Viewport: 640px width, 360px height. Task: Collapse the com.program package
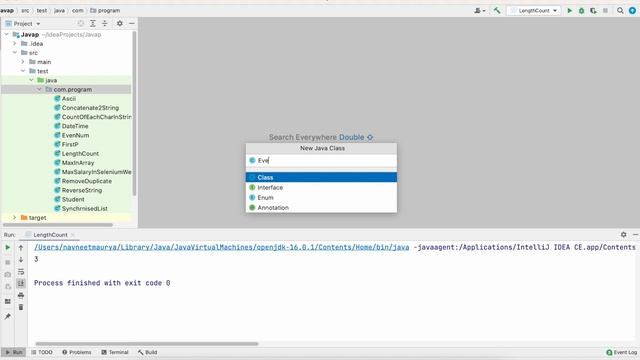pos(39,89)
